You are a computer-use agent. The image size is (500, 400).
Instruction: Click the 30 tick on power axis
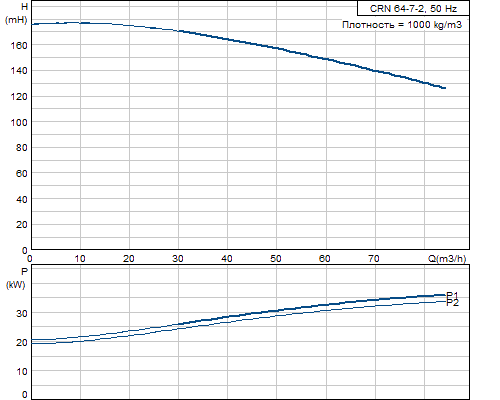(22, 313)
